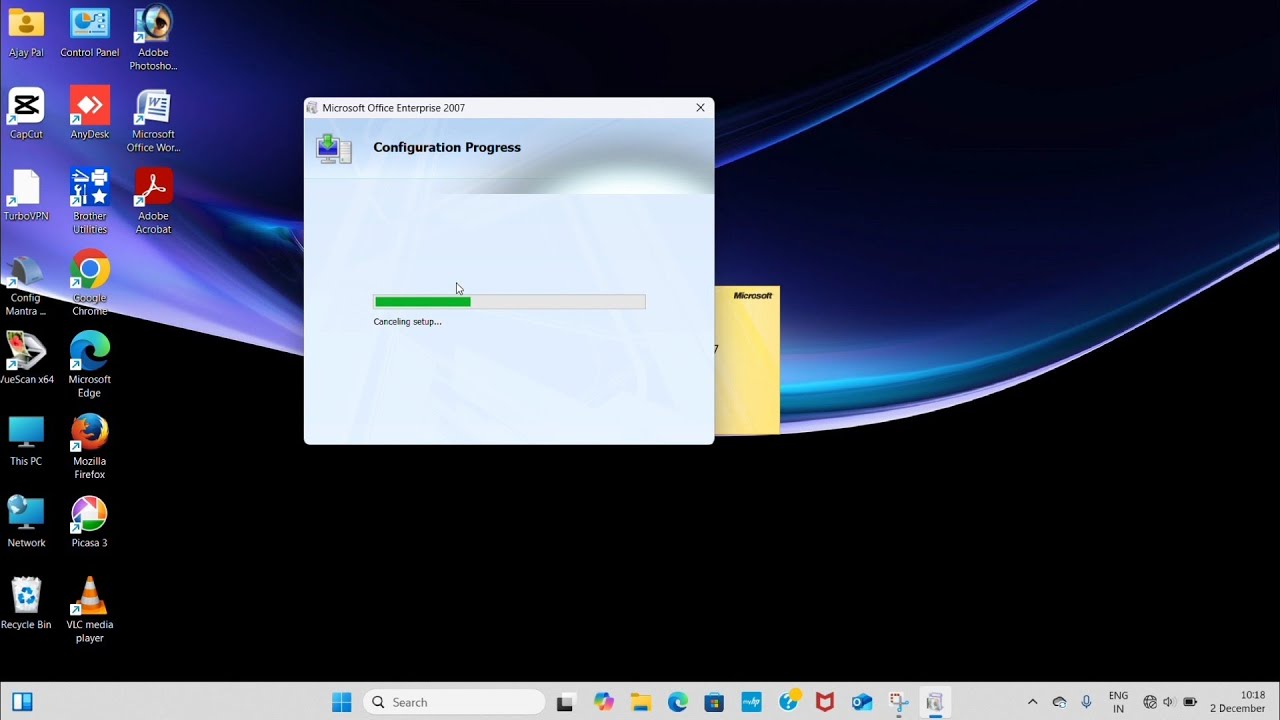The image size is (1280, 720).
Task: Launch Adobe Acrobat from desktop
Action: (x=153, y=202)
